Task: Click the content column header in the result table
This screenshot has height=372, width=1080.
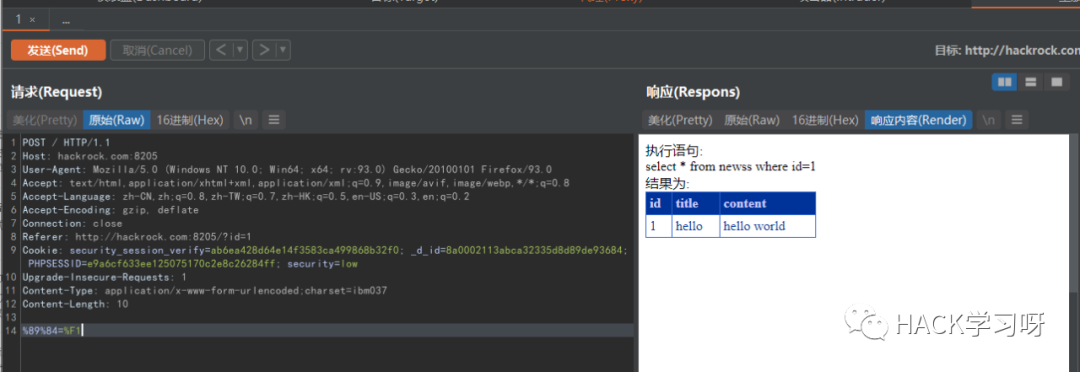Action: click(767, 203)
